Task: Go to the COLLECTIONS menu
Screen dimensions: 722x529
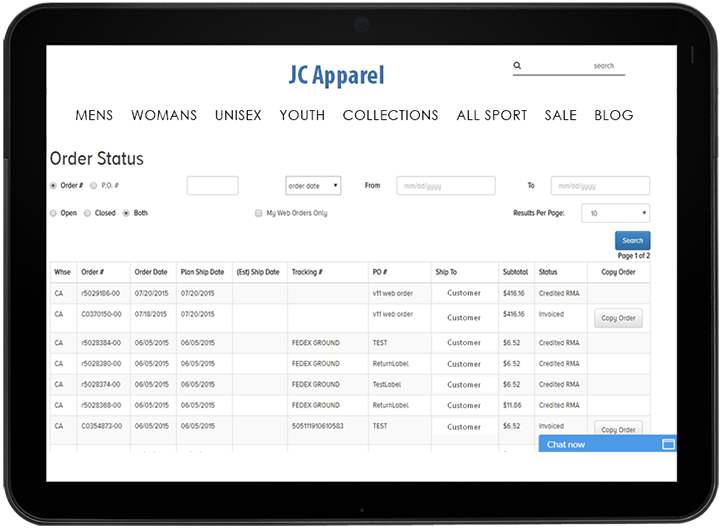Action: (x=390, y=115)
